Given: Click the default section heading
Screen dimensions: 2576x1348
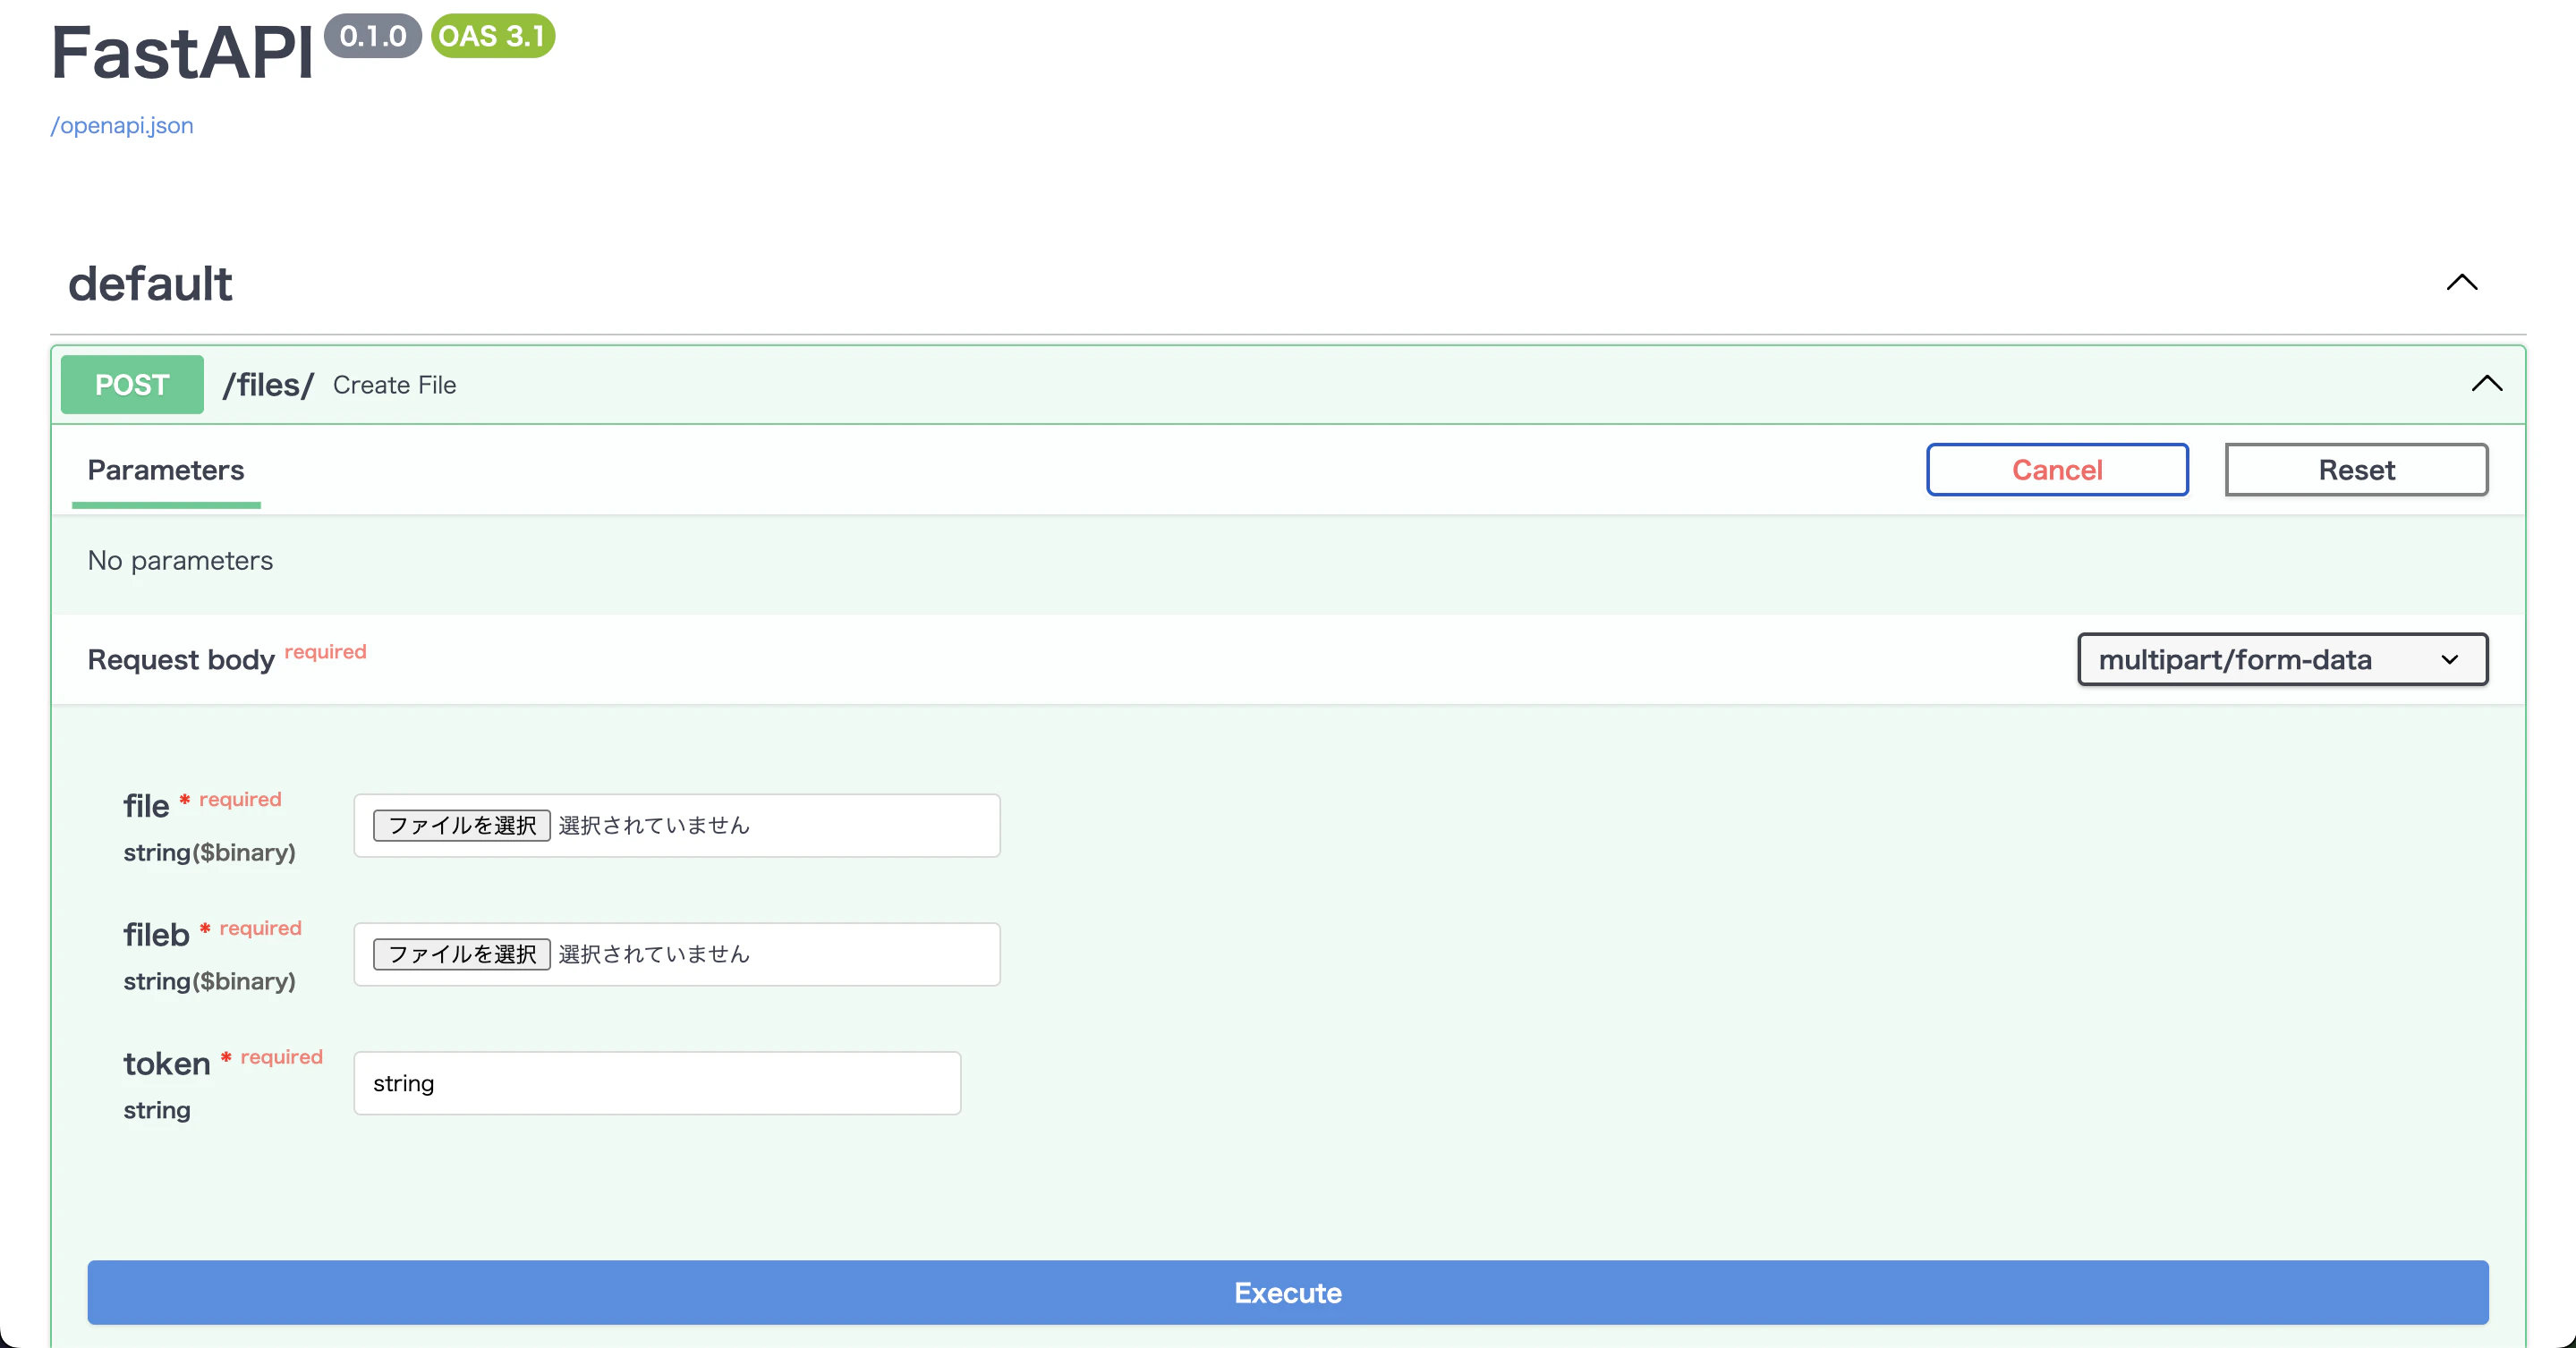Looking at the screenshot, I should tap(150, 284).
